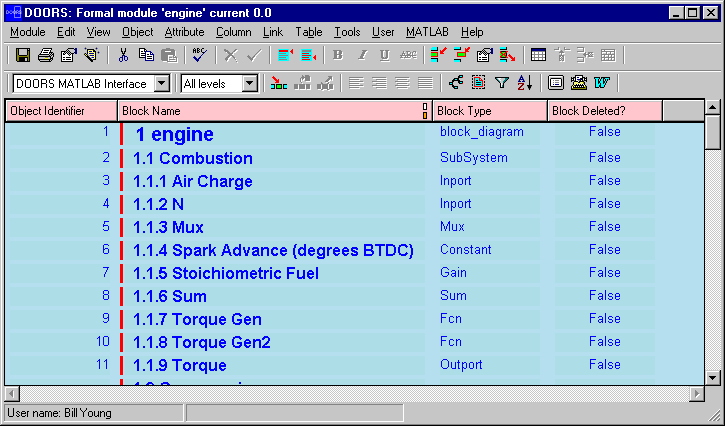This screenshot has width=725, height=426.
Task: Open the Column menu
Action: tap(233, 32)
